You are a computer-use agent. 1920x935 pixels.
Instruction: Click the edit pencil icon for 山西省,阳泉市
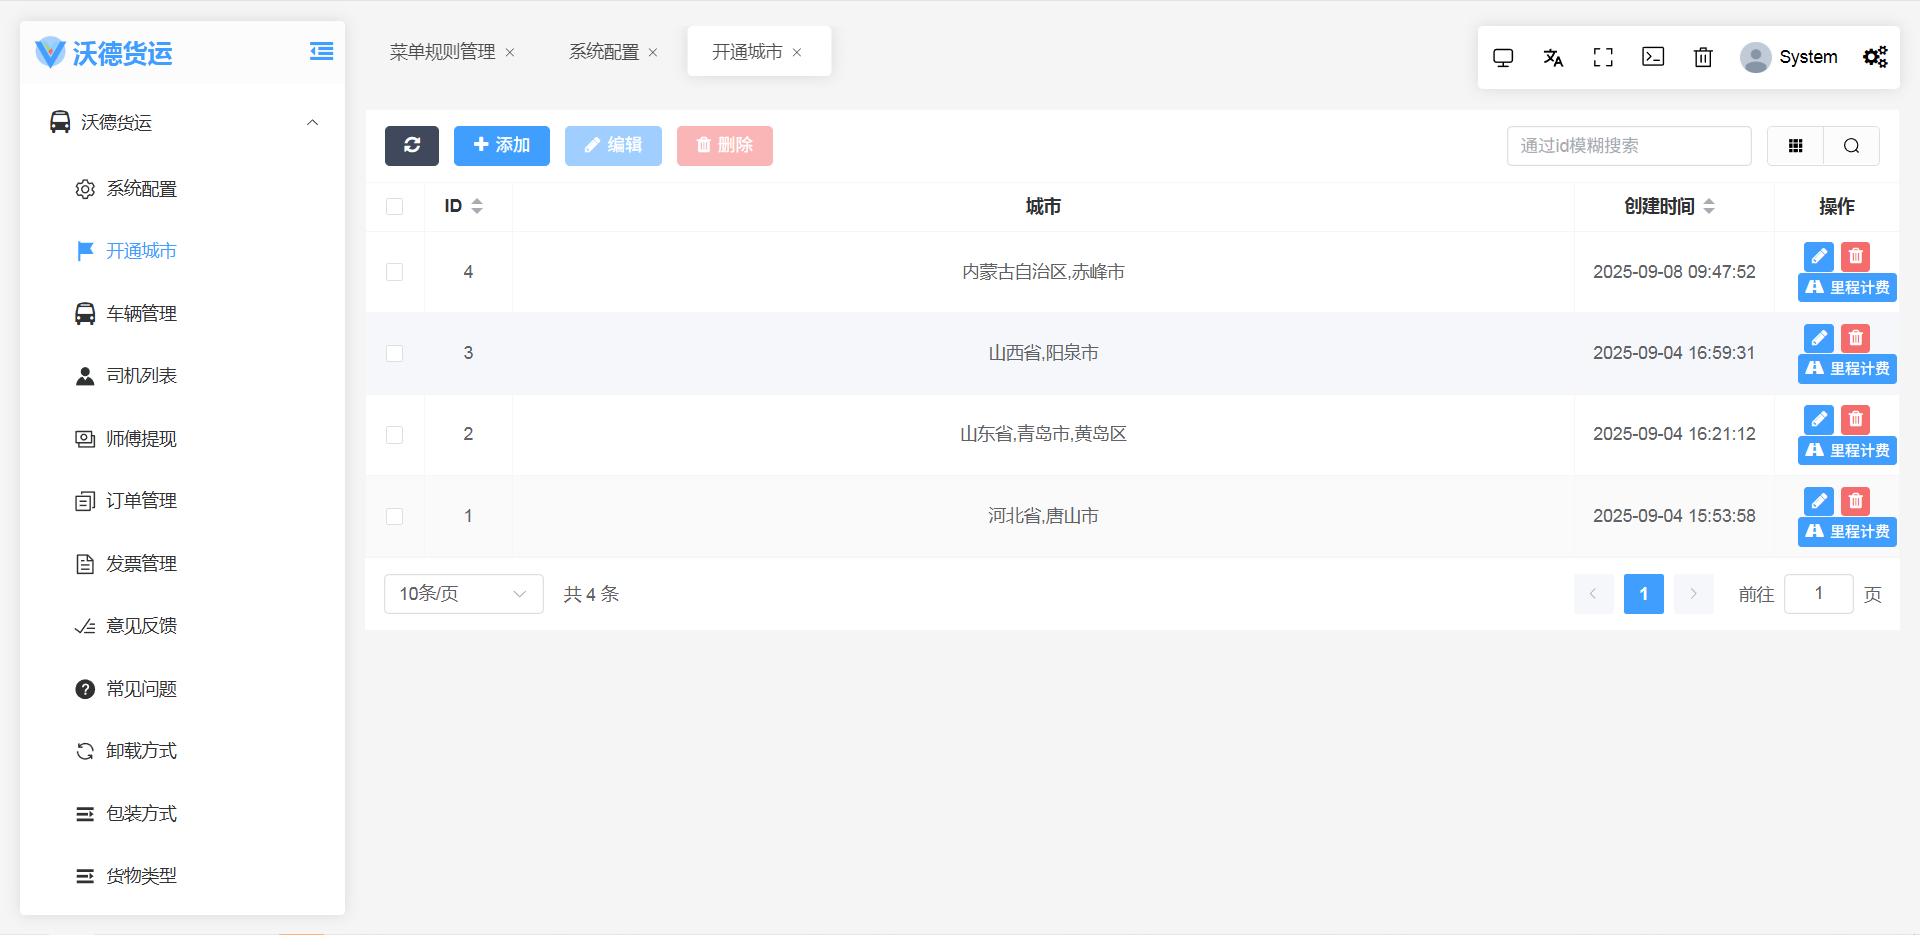click(1818, 338)
